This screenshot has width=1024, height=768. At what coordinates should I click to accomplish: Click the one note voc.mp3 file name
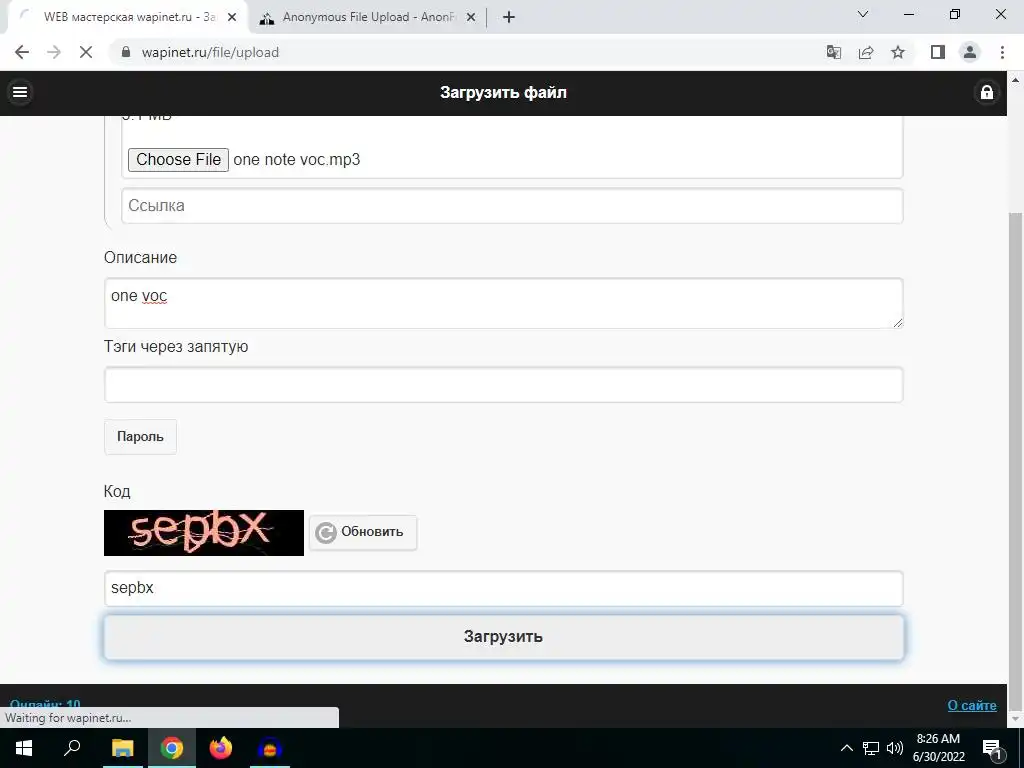click(296, 159)
